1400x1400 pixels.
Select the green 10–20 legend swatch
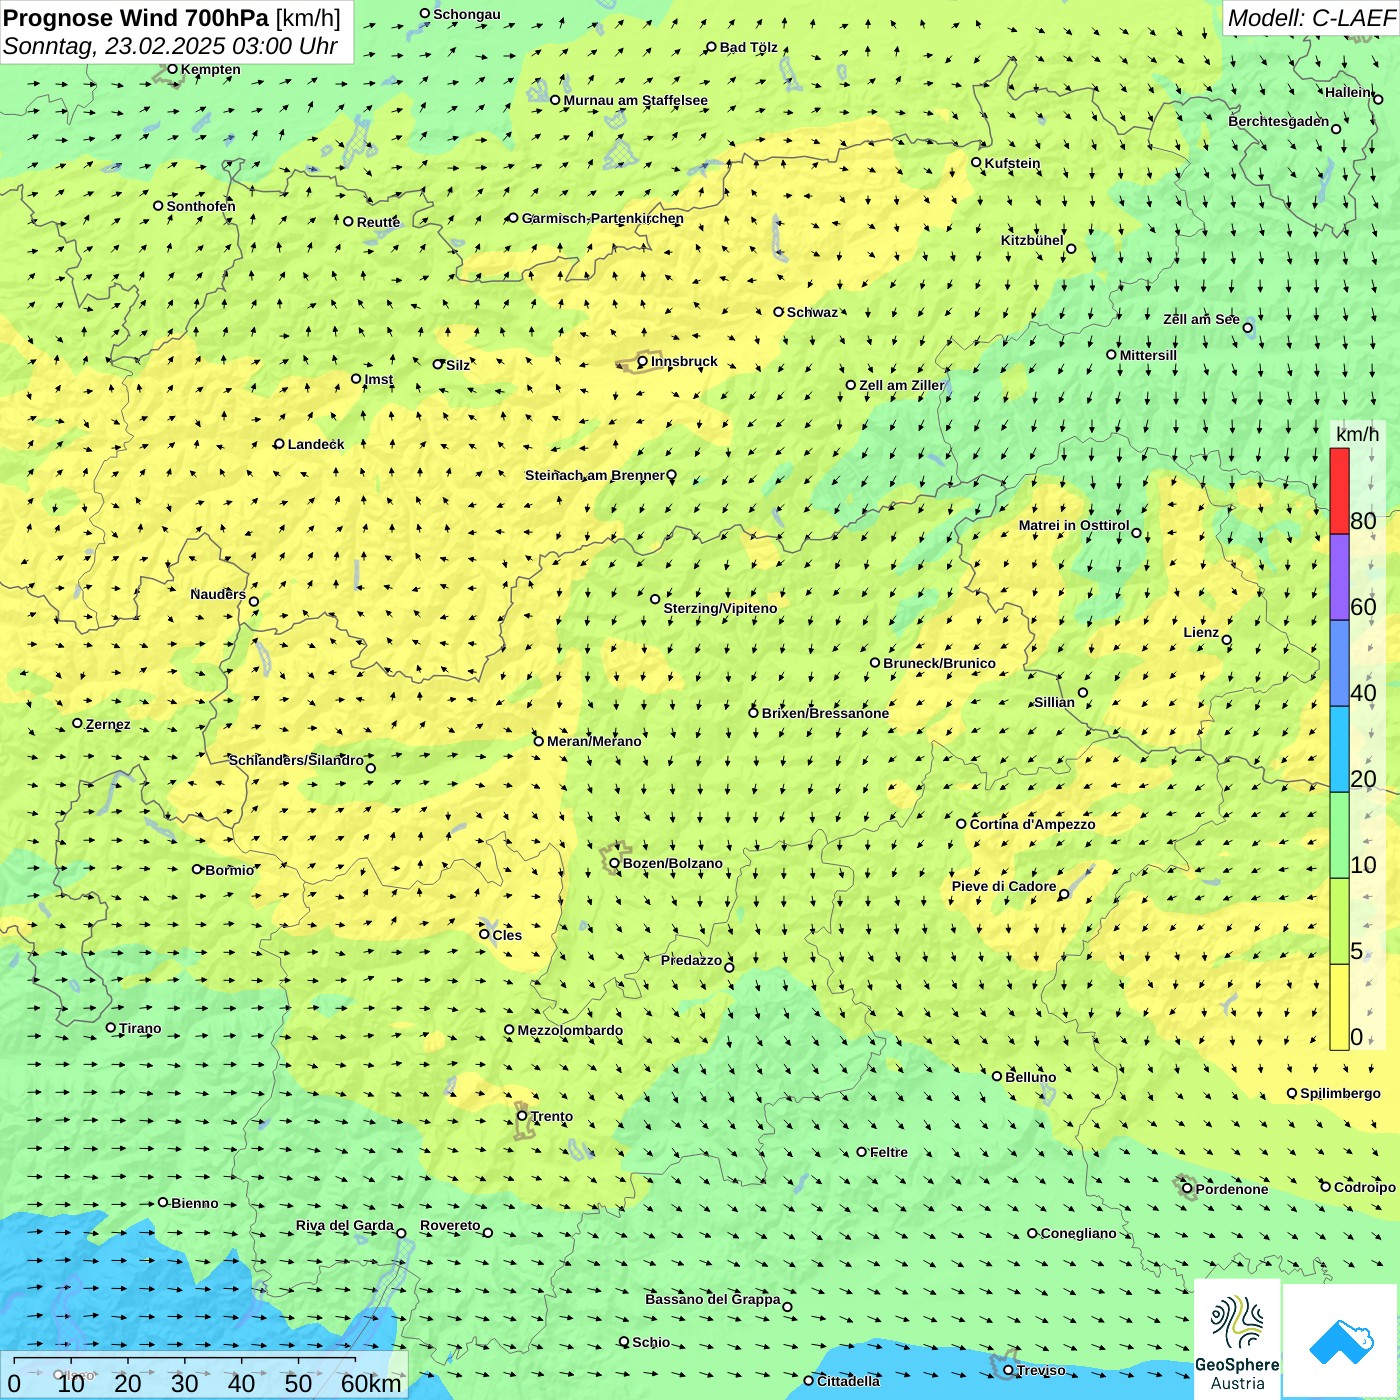[1339, 836]
